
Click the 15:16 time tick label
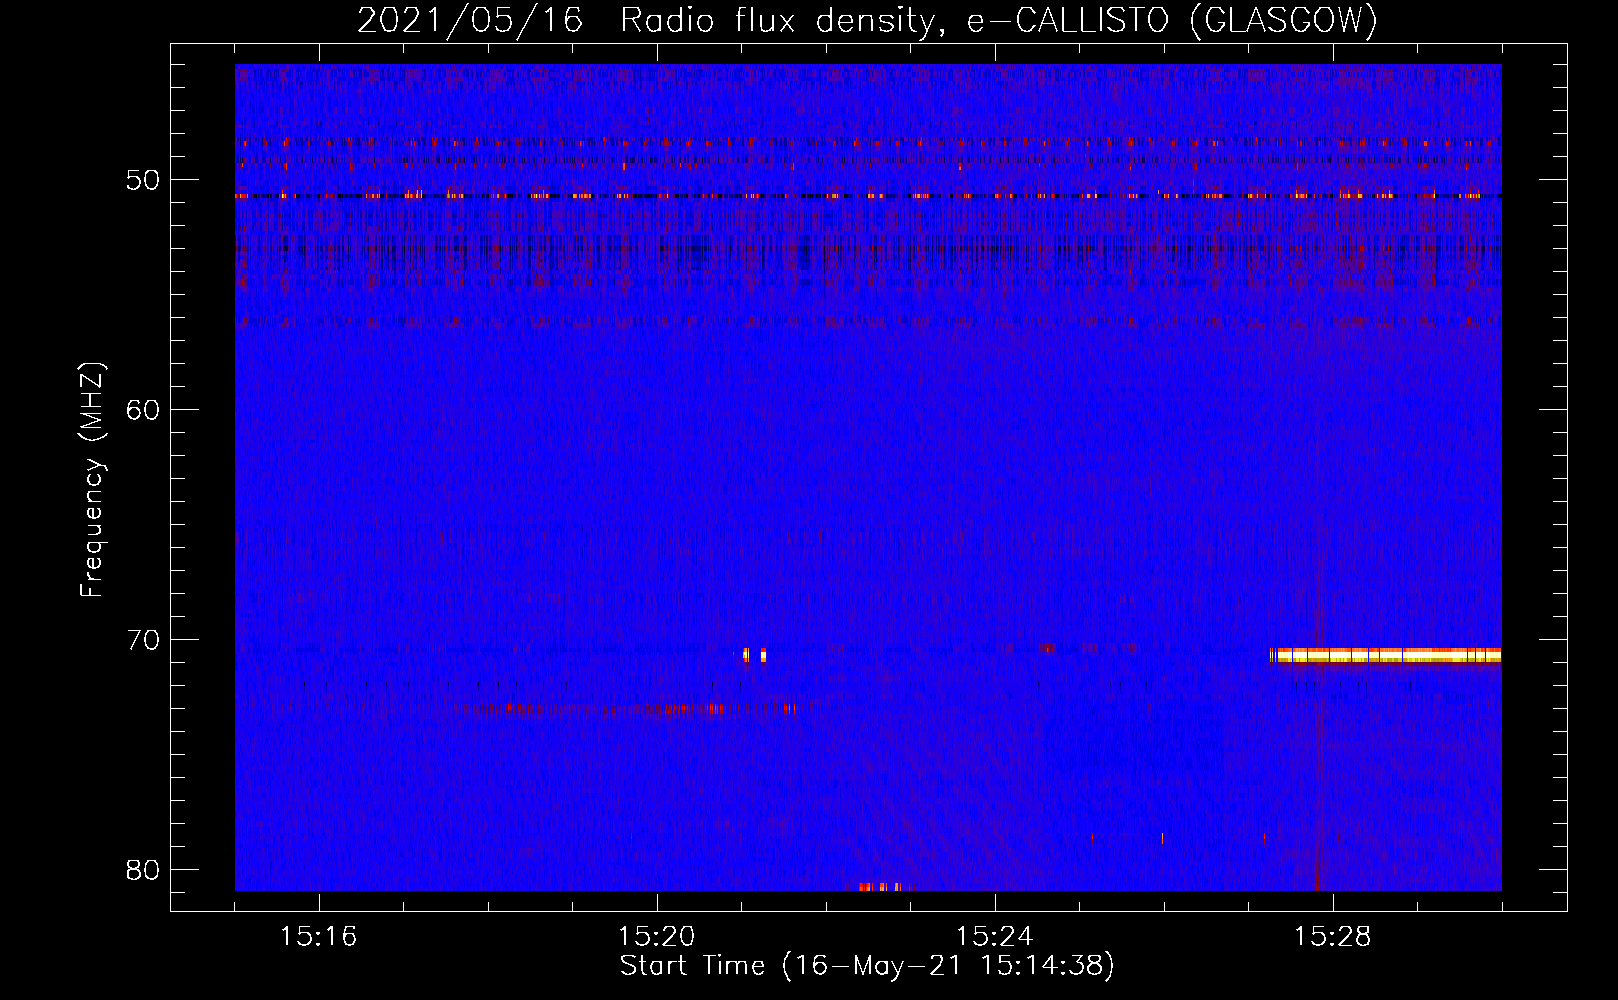(x=319, y=937)
